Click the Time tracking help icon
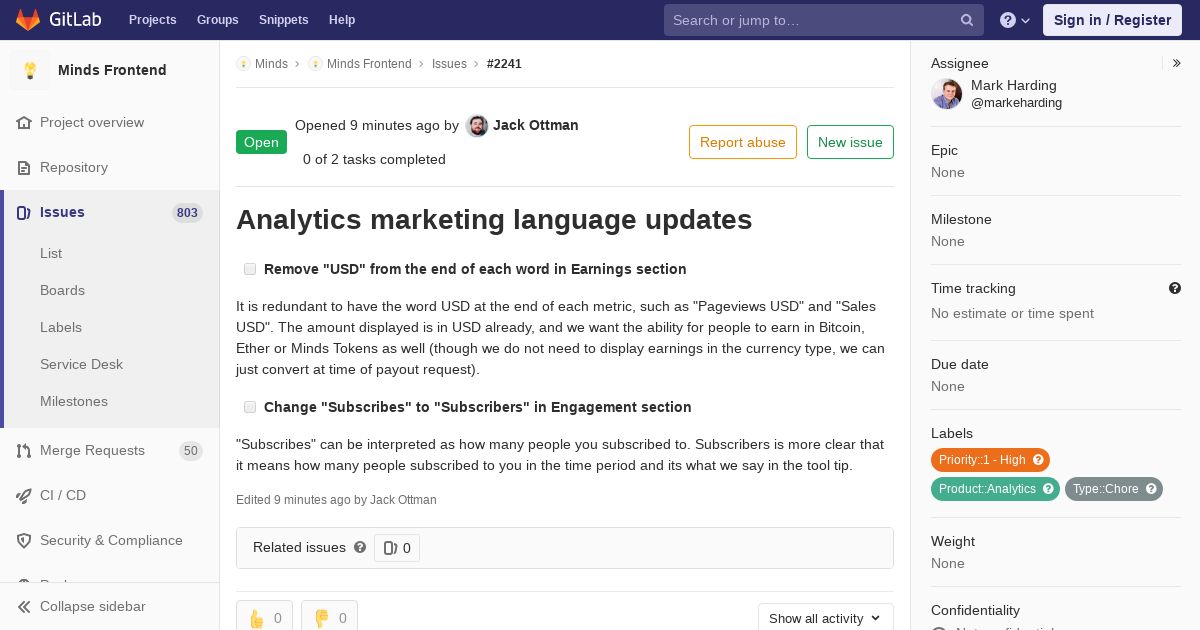 [x=1175, y=288]
